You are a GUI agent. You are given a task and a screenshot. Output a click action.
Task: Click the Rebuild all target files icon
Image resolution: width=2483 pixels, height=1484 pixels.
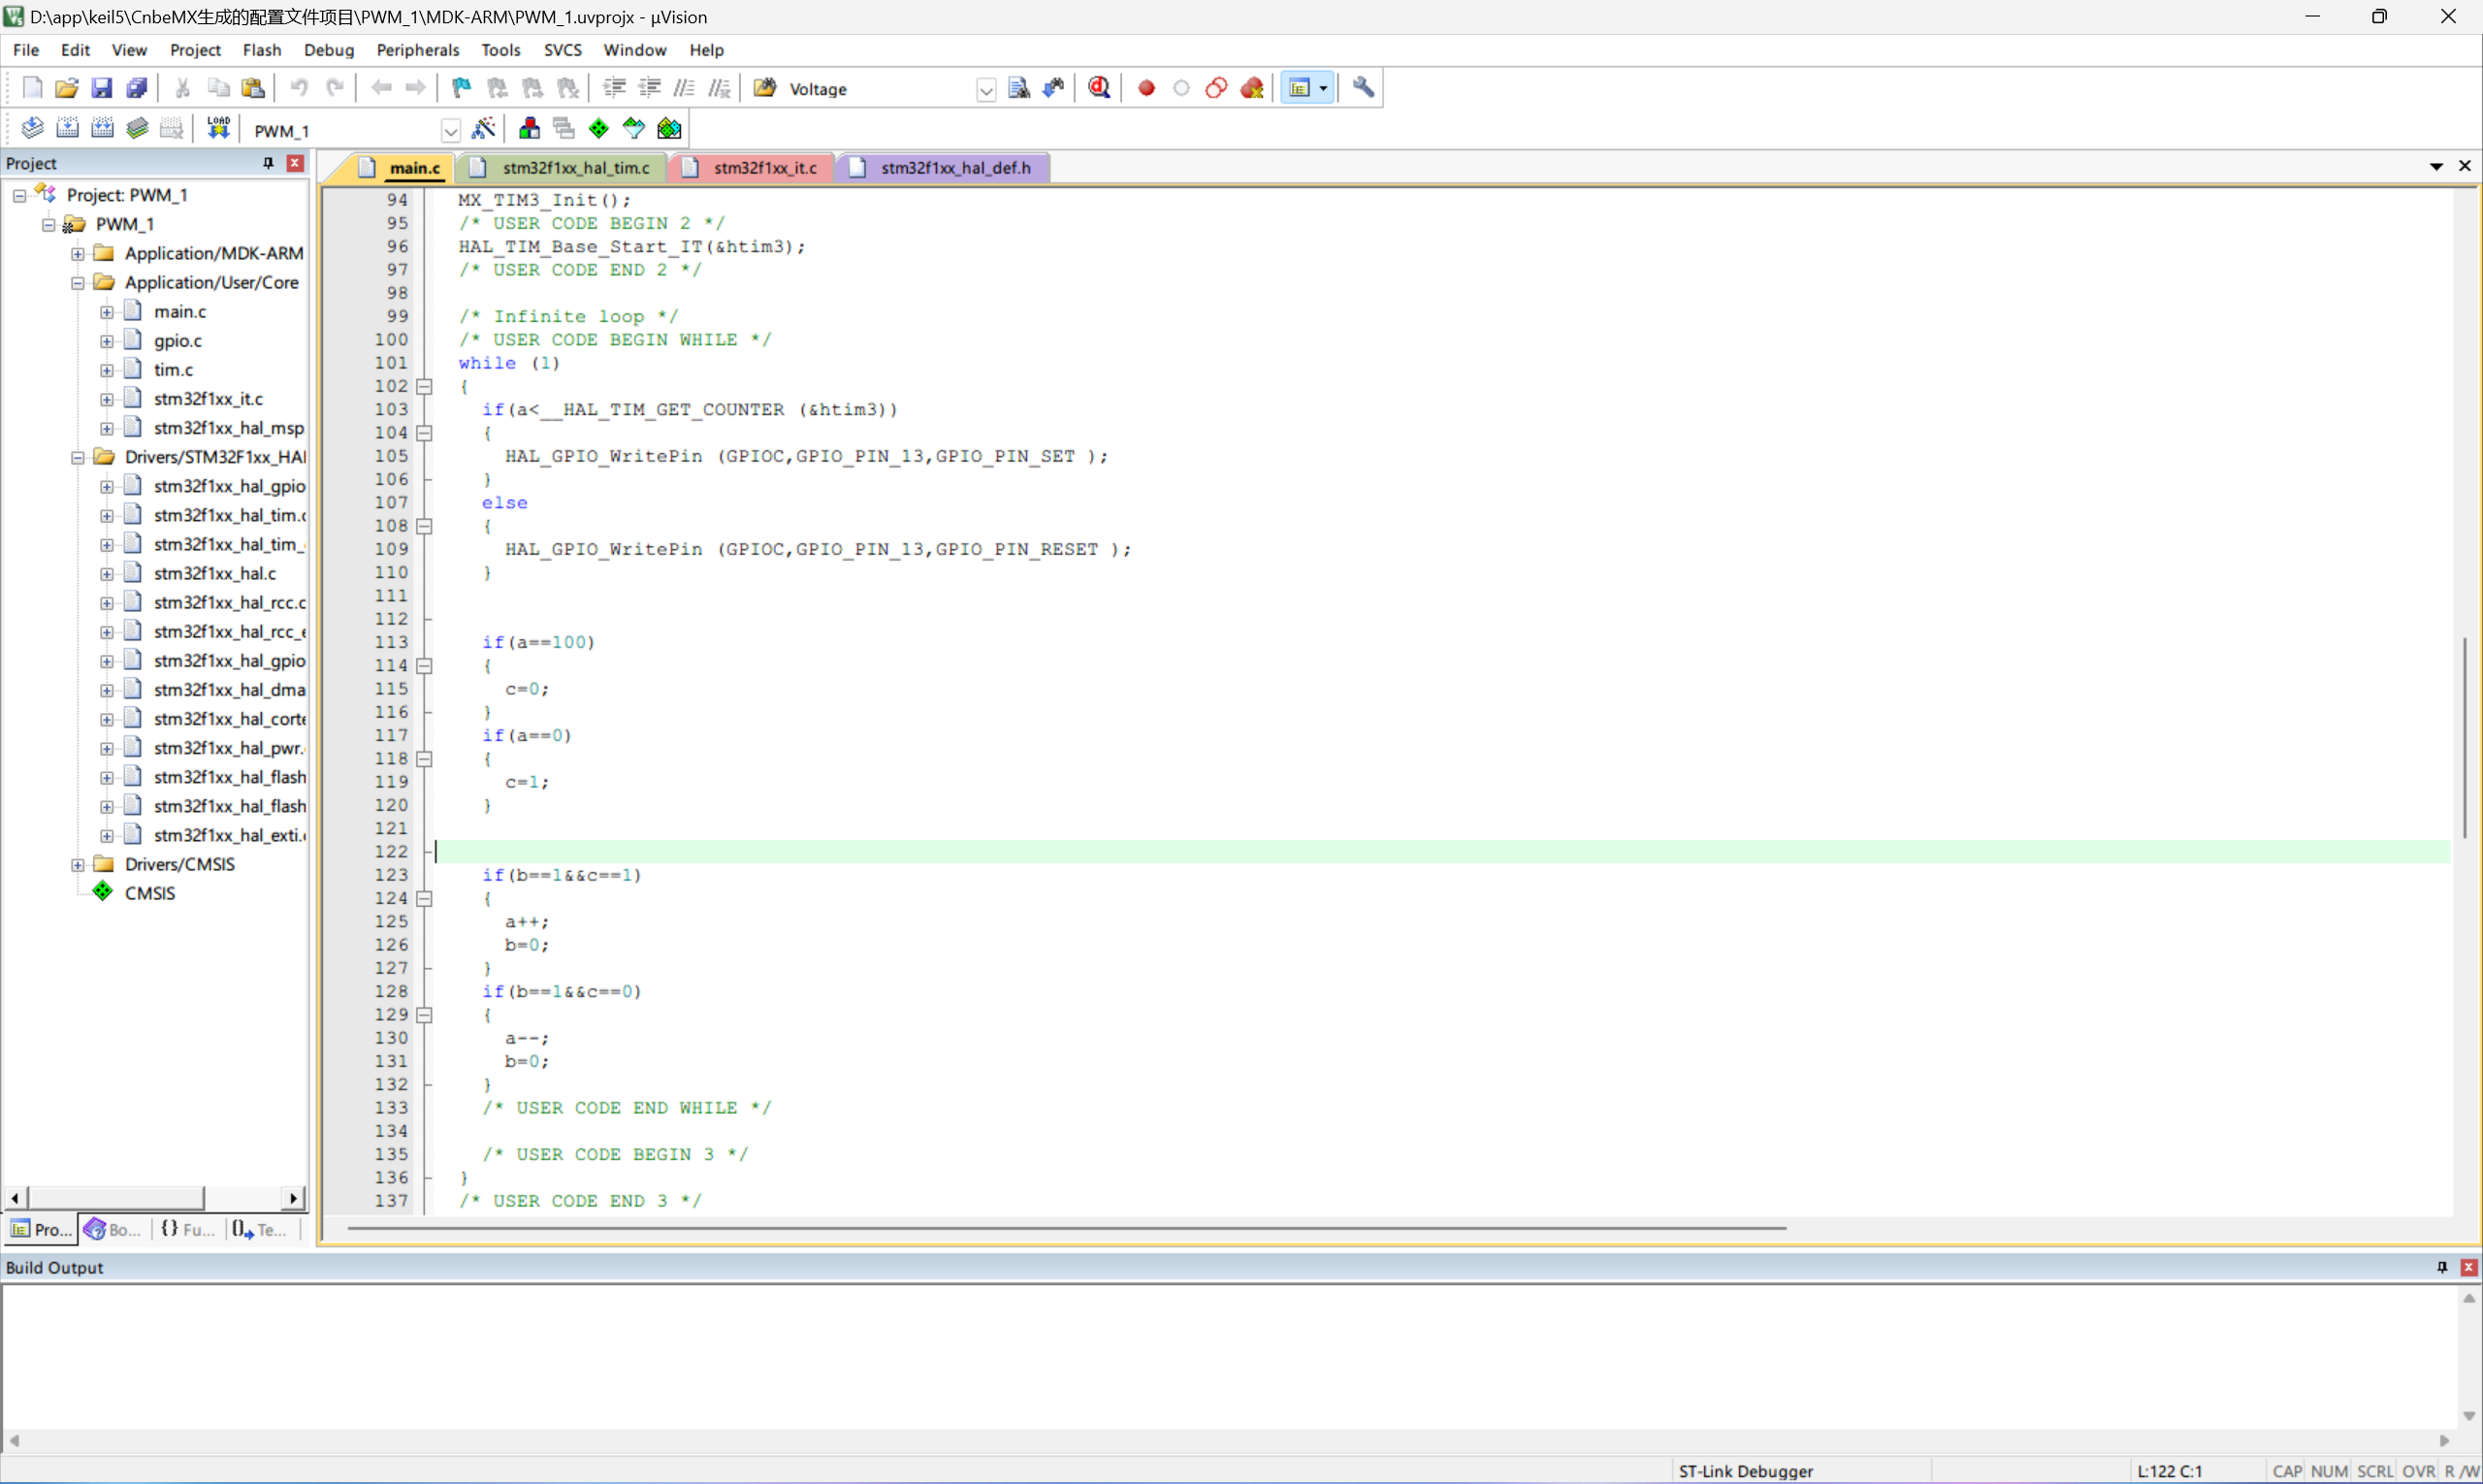pyautogui.click(x=102, y=128)
